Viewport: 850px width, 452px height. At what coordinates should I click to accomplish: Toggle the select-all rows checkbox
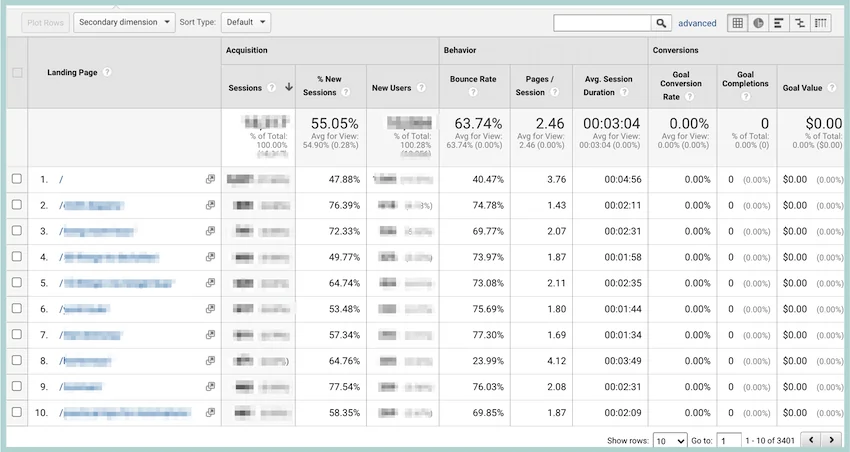(17, 73)
